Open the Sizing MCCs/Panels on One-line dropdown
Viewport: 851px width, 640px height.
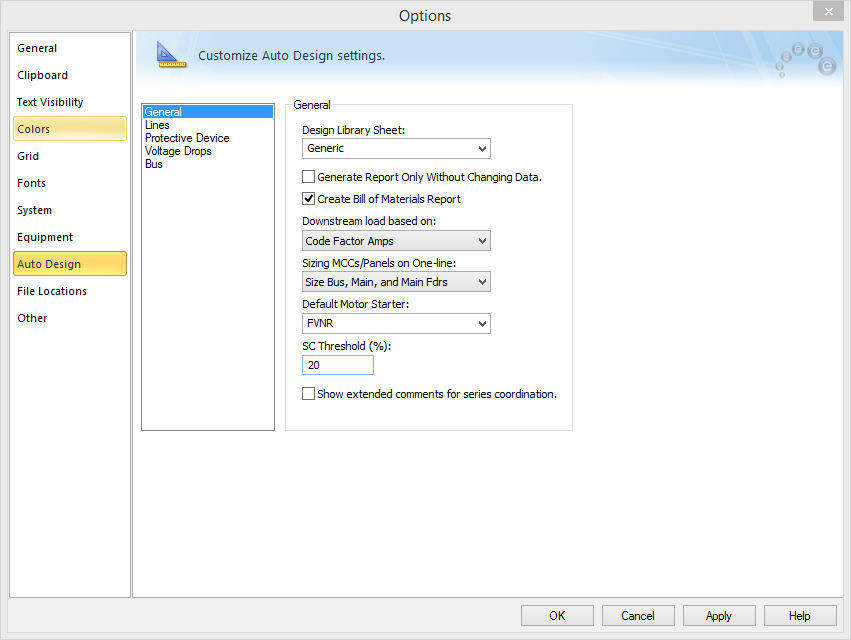(396, 283)
